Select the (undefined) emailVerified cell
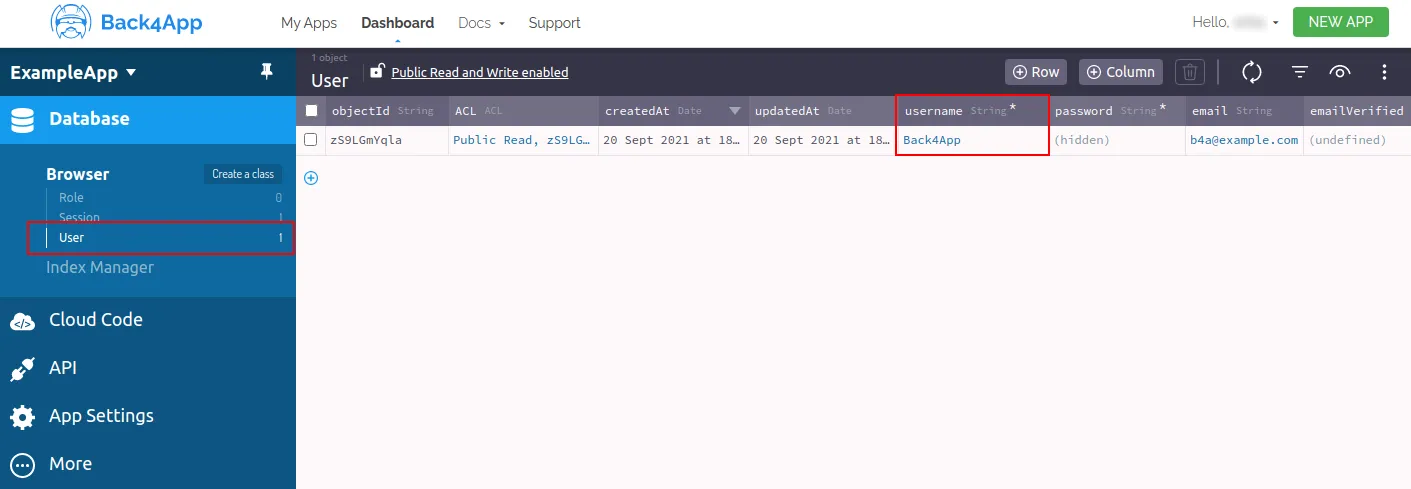This screenshot has height=489, width=1411. point(1357,140)
